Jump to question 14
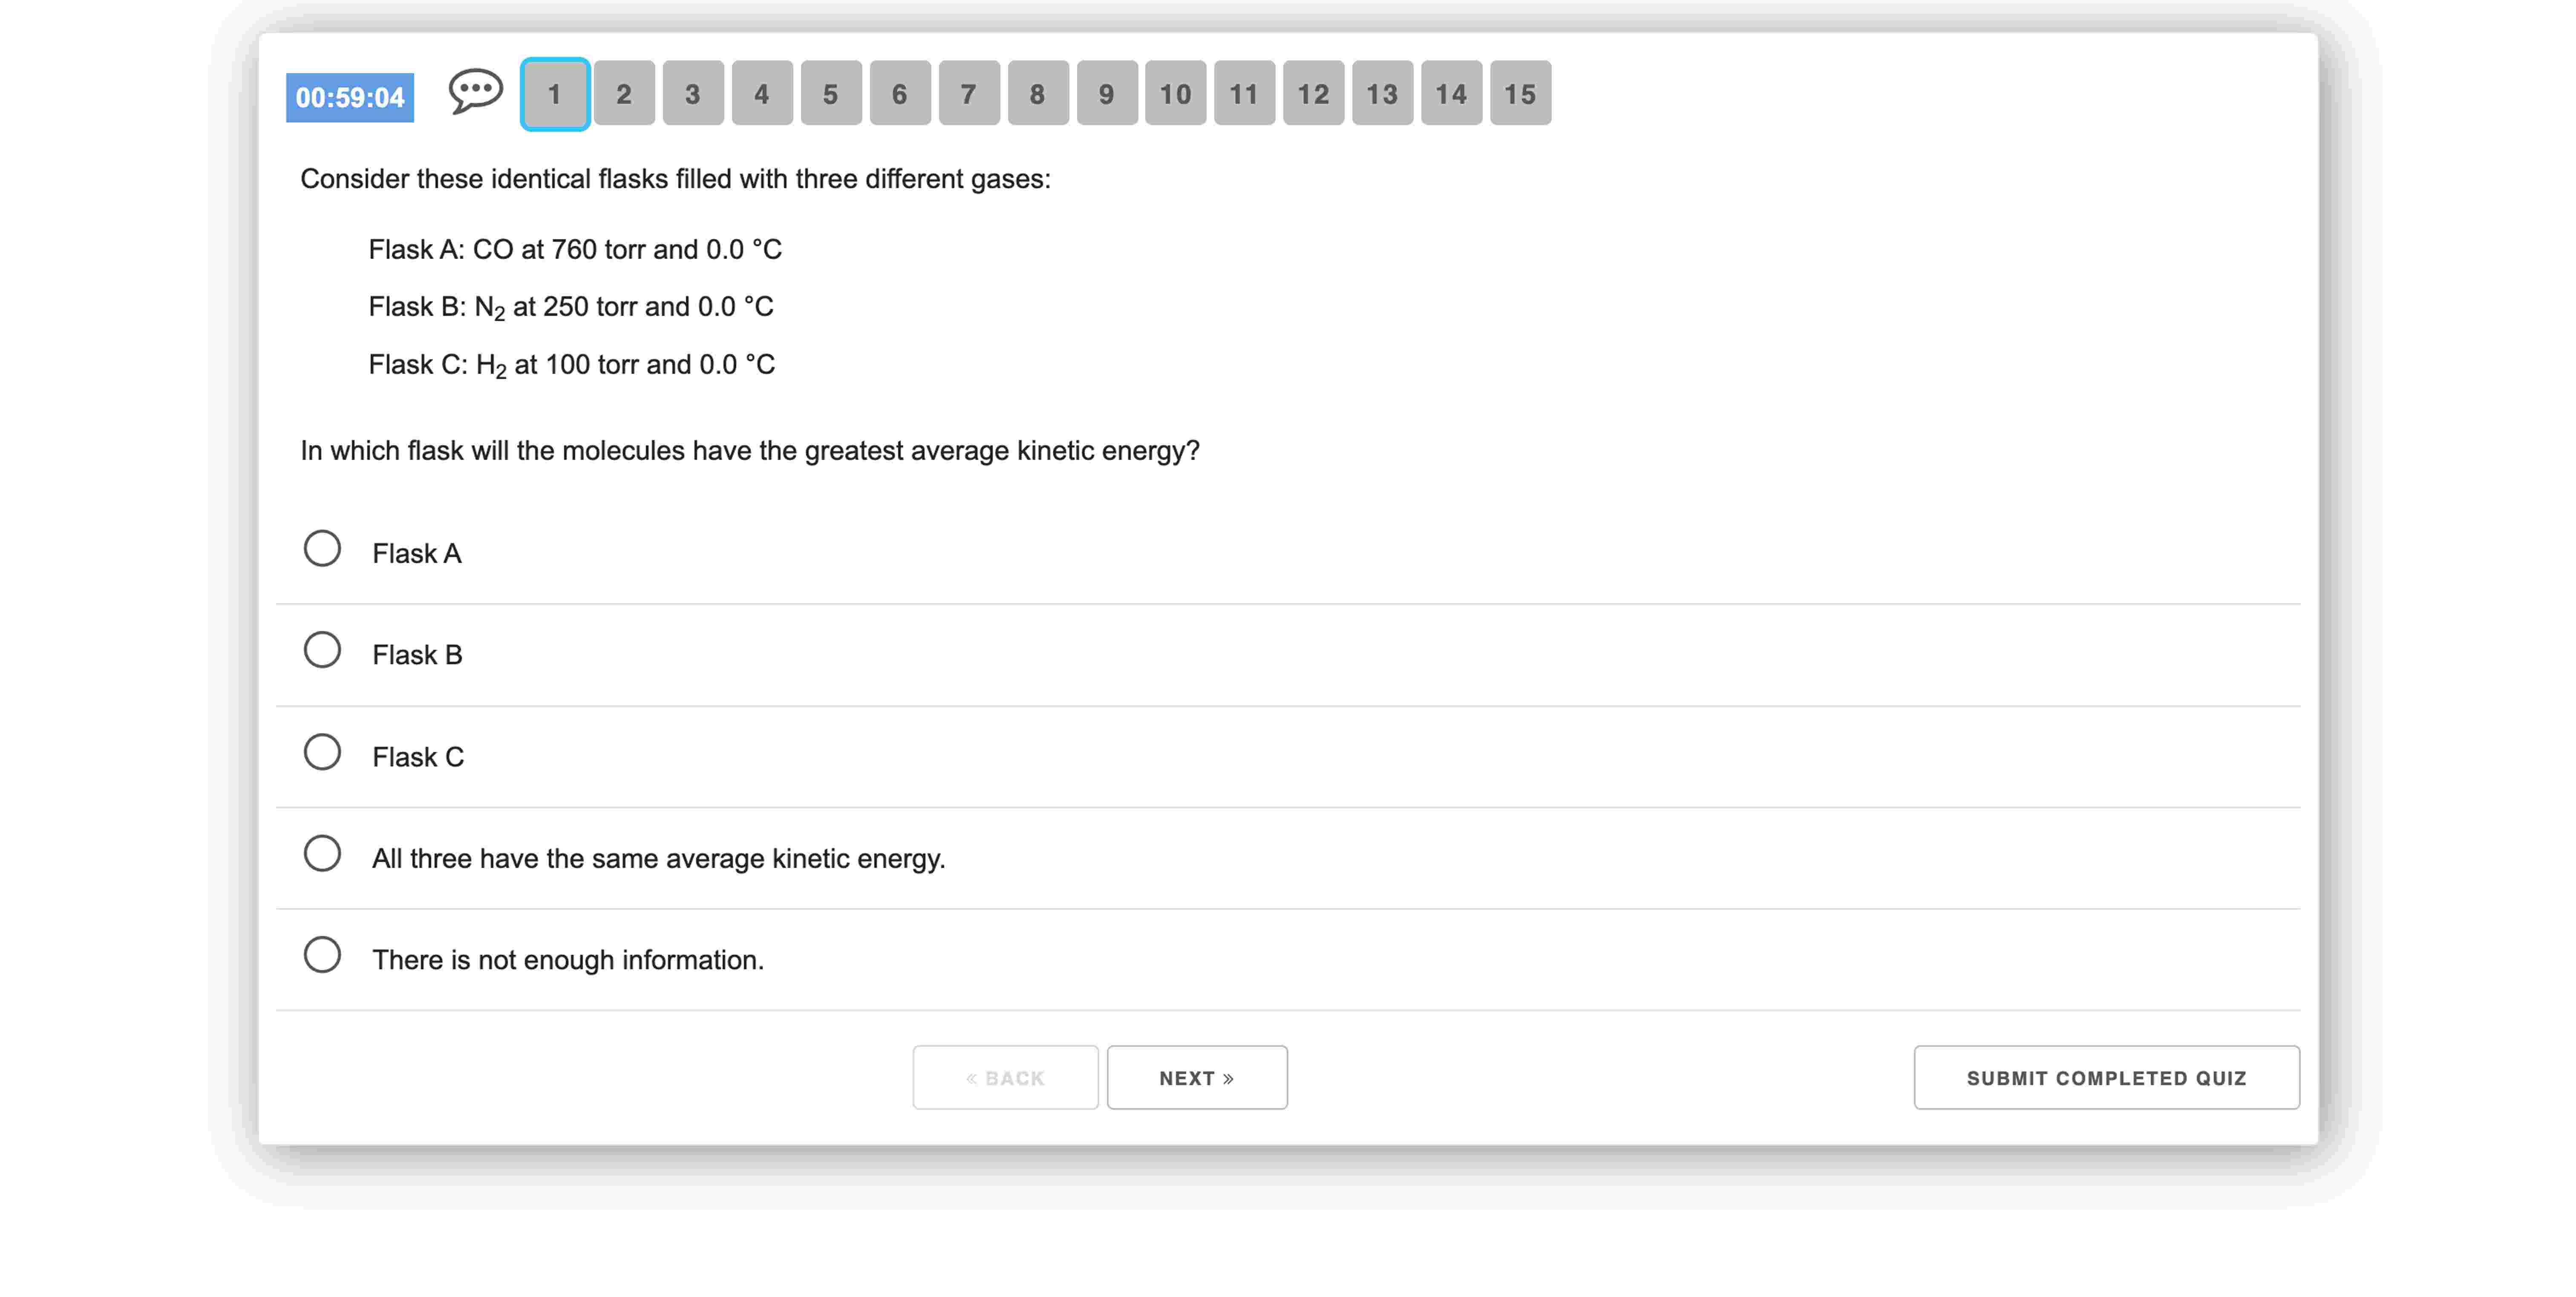 pos(1452,94)
